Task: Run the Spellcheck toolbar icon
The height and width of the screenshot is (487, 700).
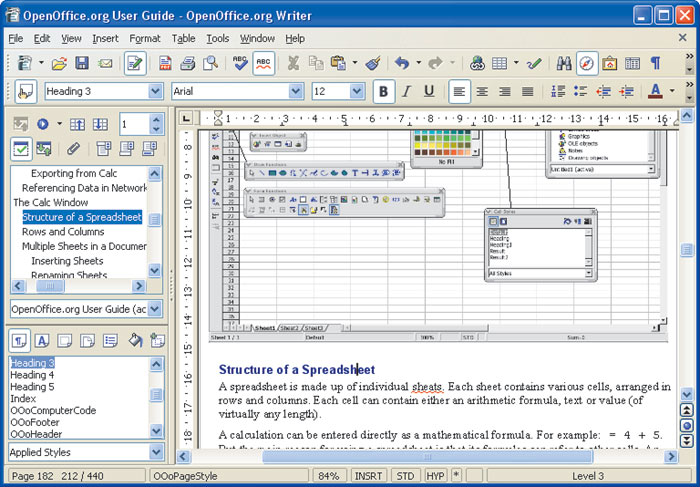Action: 240,63
